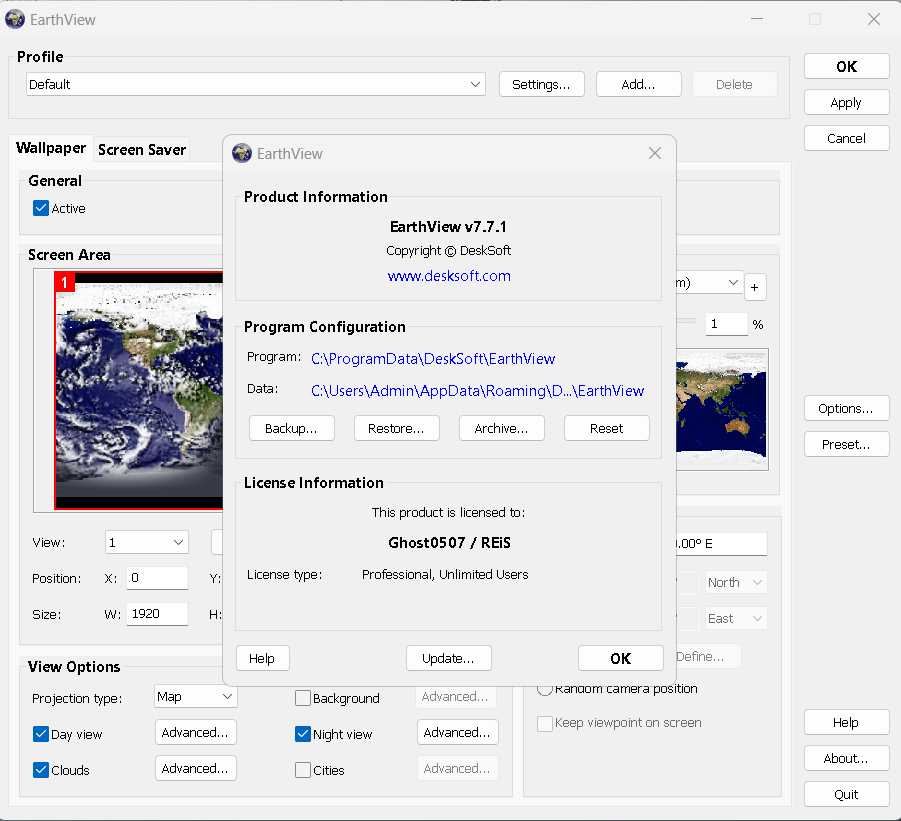The width and height of the screenshot is (901, 821).
Task: Click the Add... profile button
Action: [639, 84]
